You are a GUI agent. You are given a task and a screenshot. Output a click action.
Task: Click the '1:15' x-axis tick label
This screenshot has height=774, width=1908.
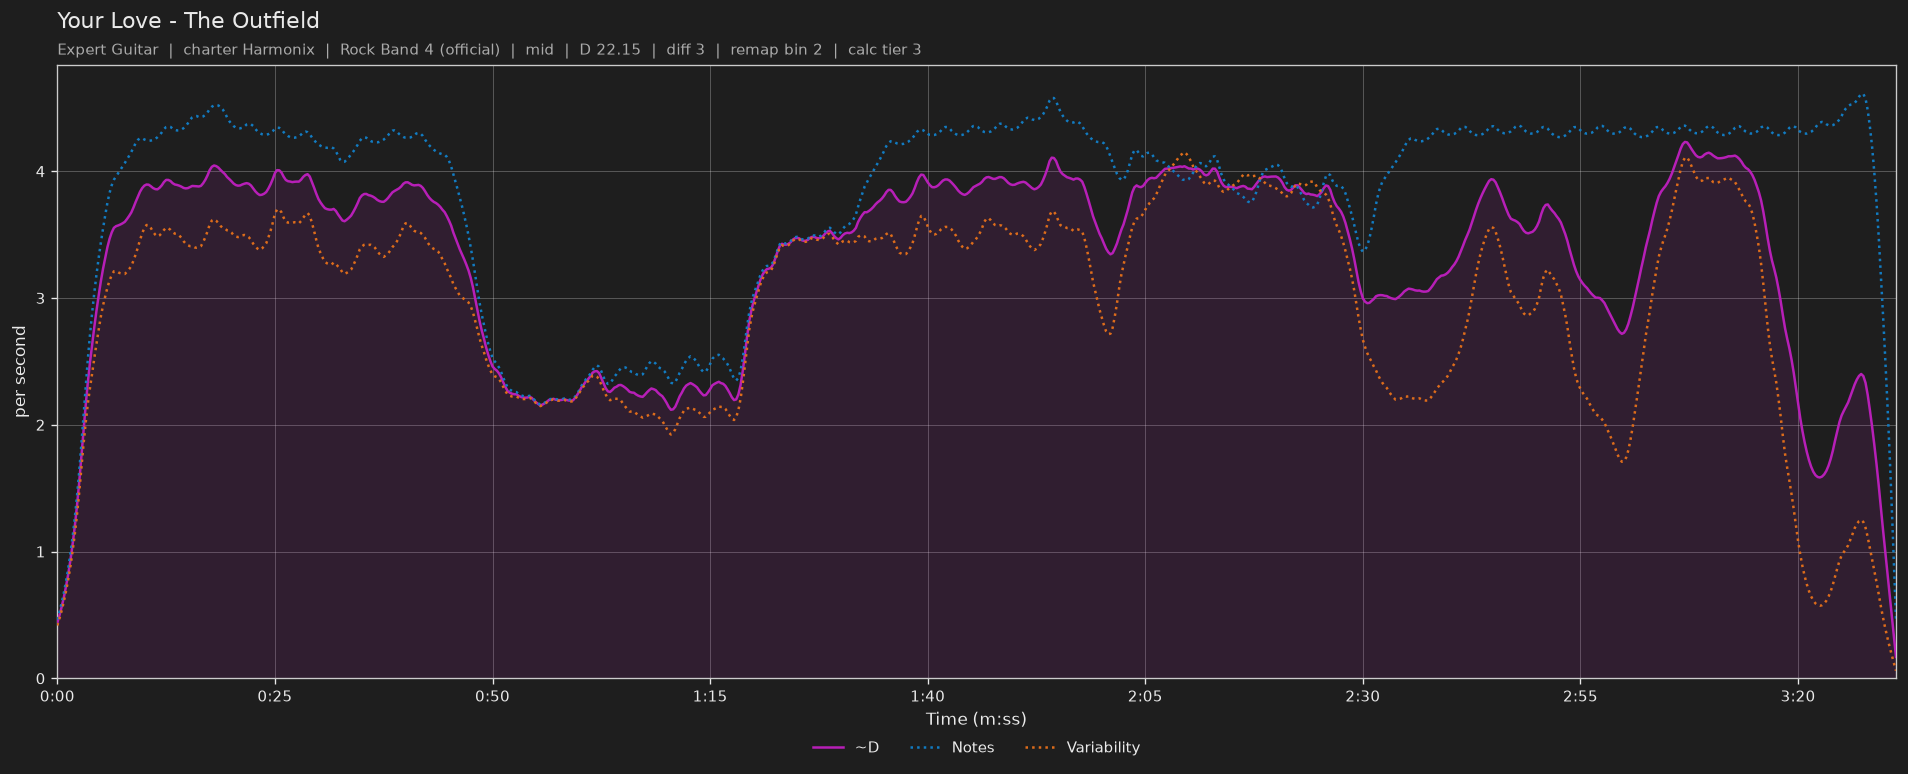pos(710,696)
